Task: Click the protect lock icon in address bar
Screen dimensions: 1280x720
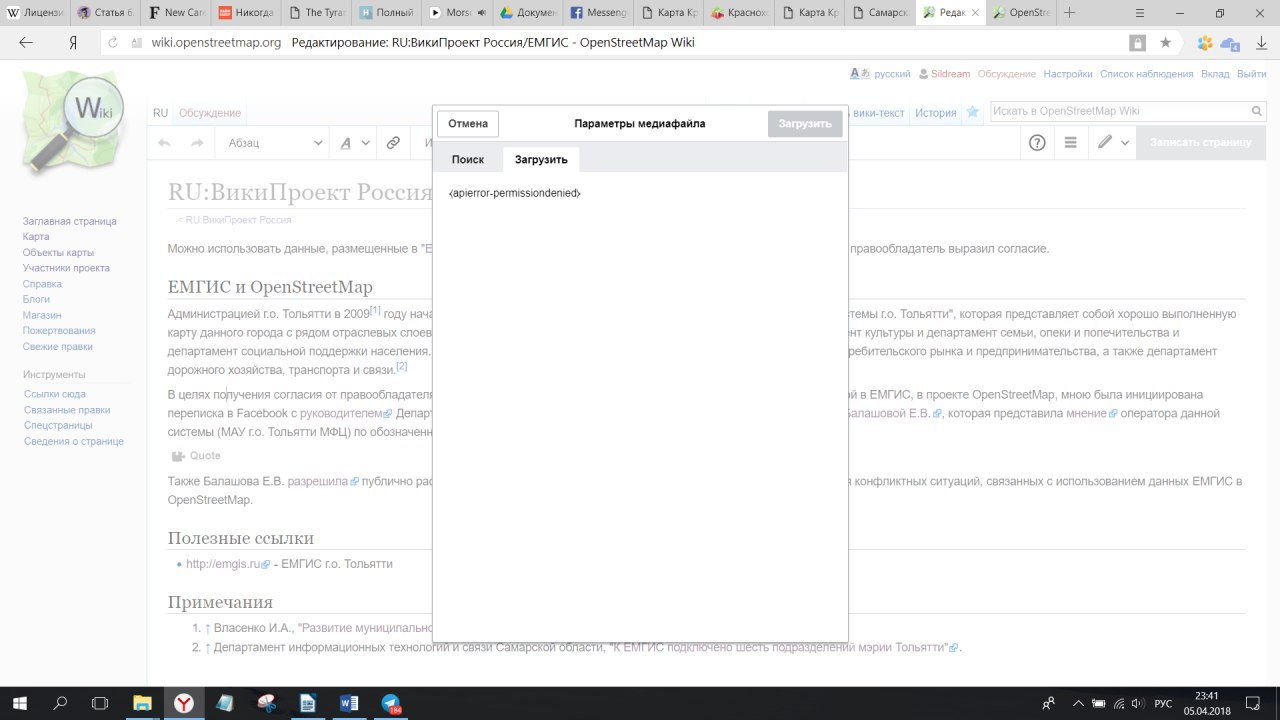Action: pyautogui.click(x=1137, y=43)
